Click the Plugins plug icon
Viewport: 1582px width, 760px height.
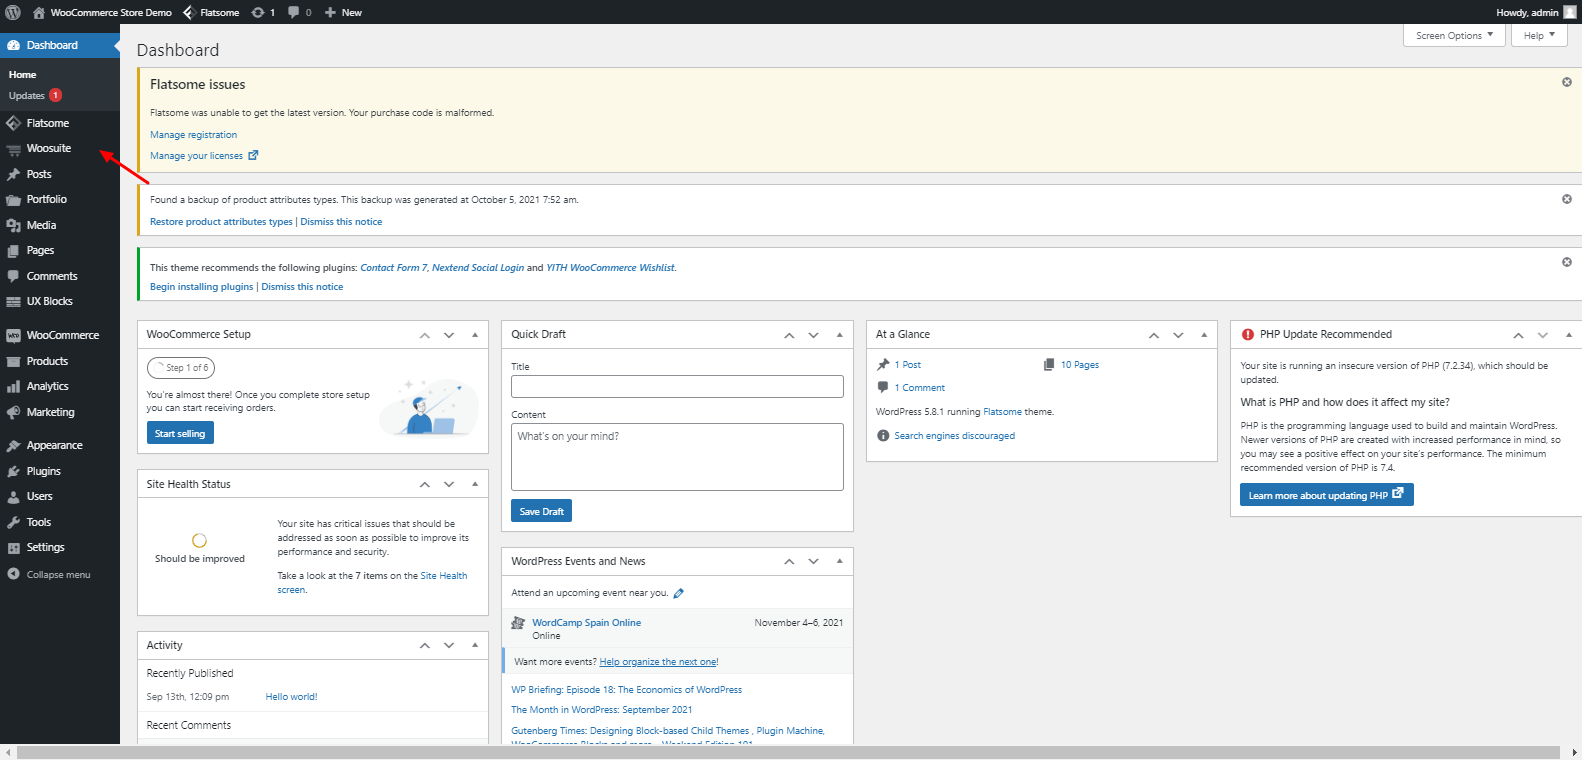(13, 471)
